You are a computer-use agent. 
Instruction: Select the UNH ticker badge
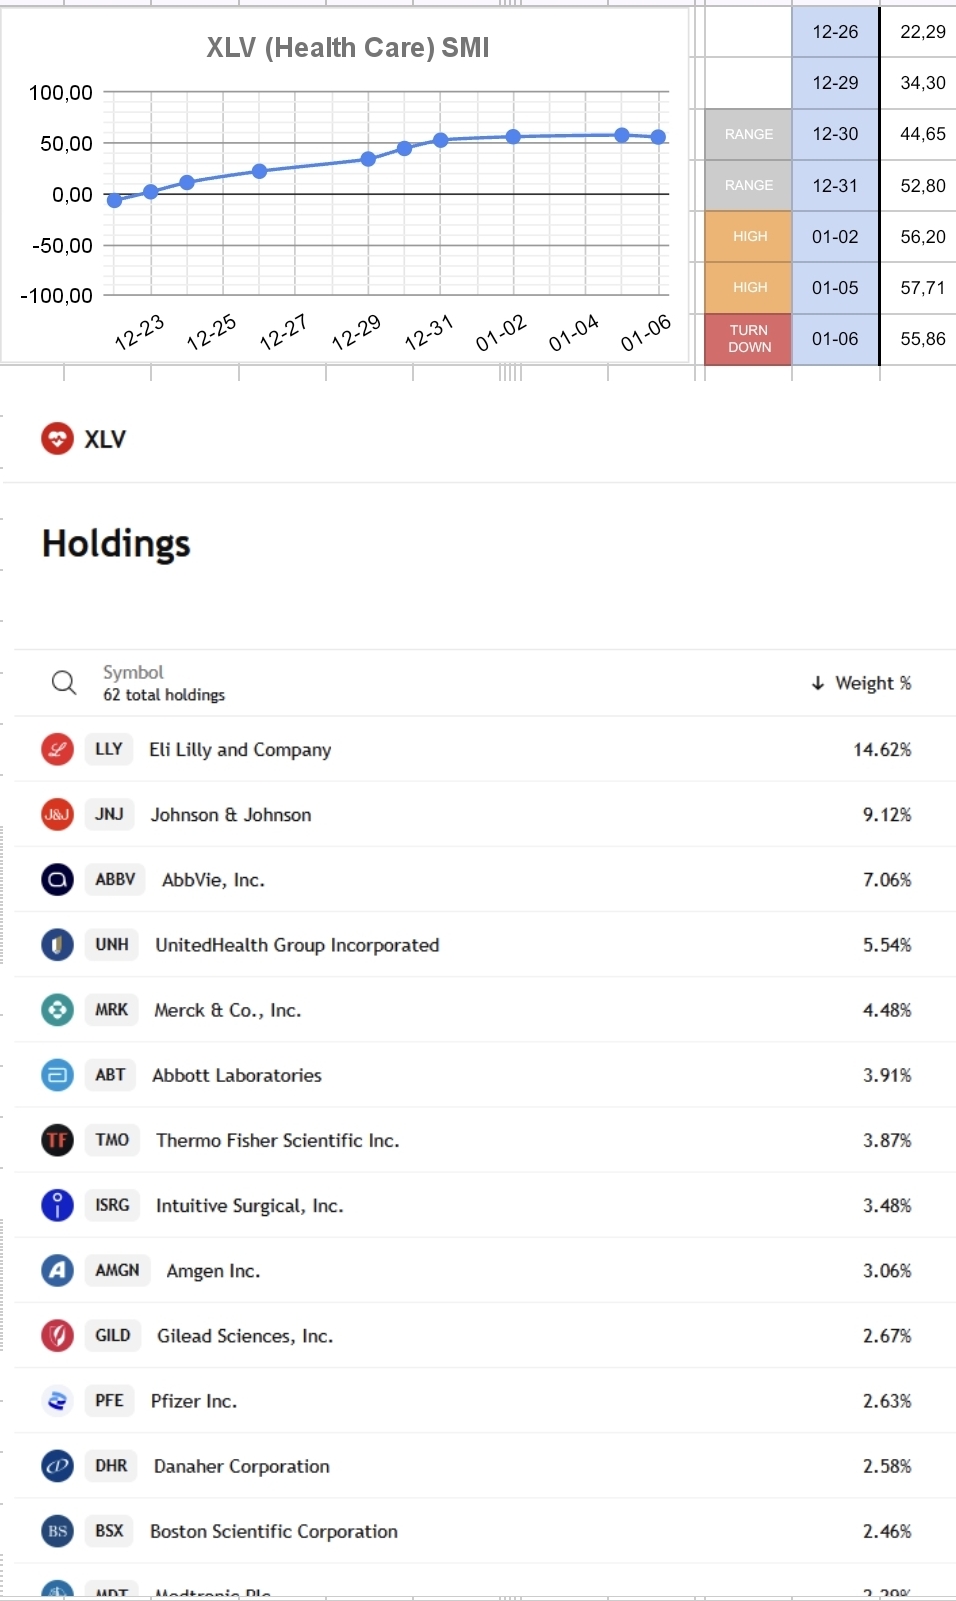[x=112, y=944]
